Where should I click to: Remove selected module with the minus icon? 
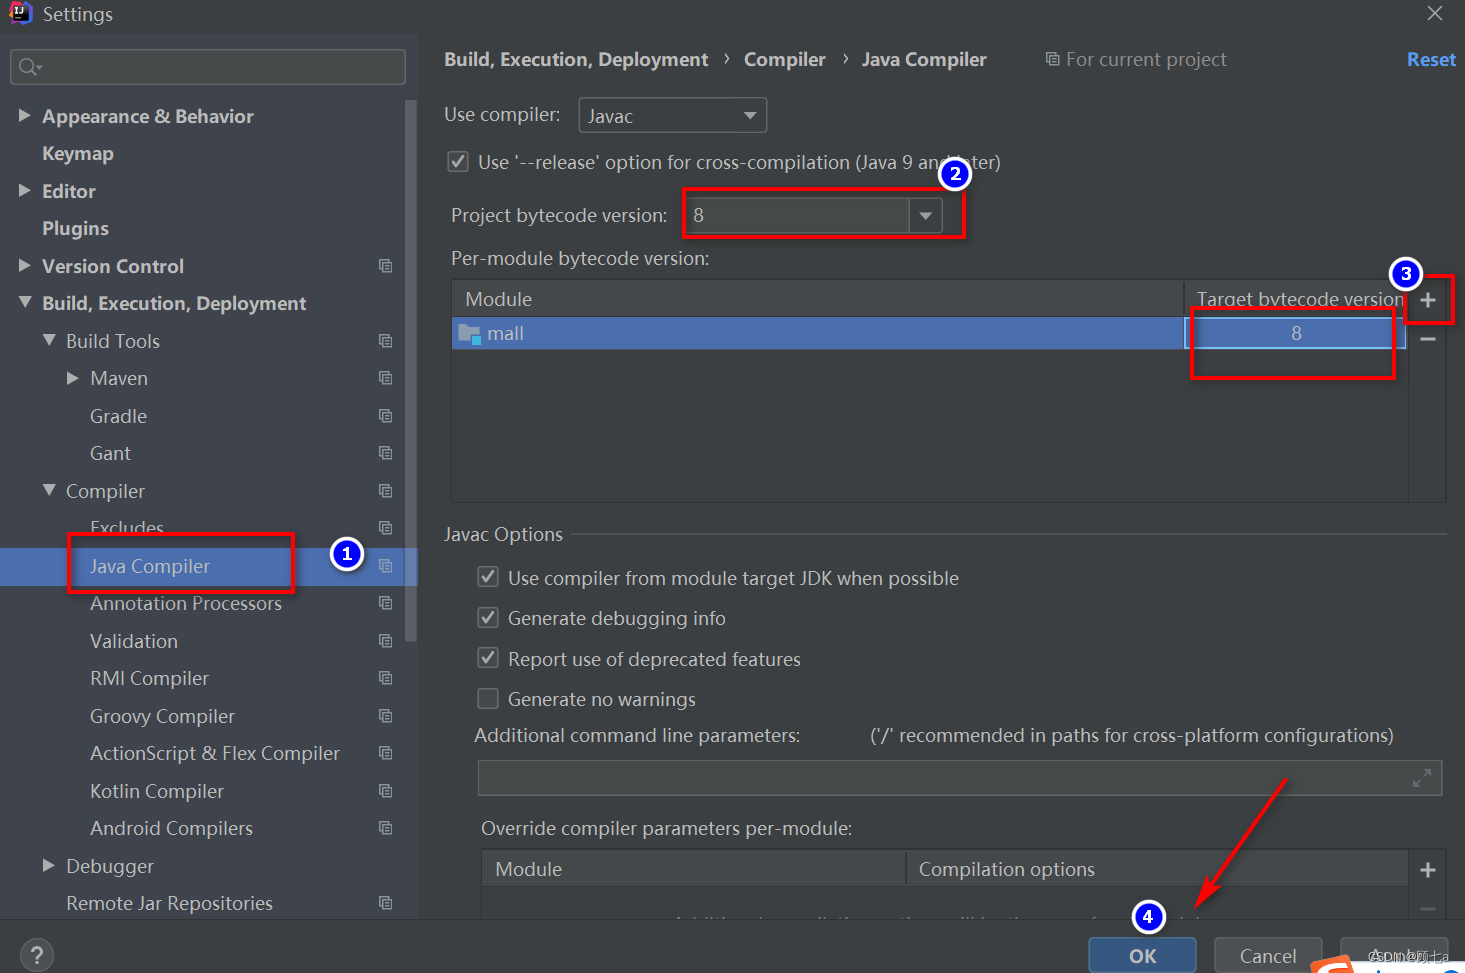pyautogui.click(x=1428, y=339)
